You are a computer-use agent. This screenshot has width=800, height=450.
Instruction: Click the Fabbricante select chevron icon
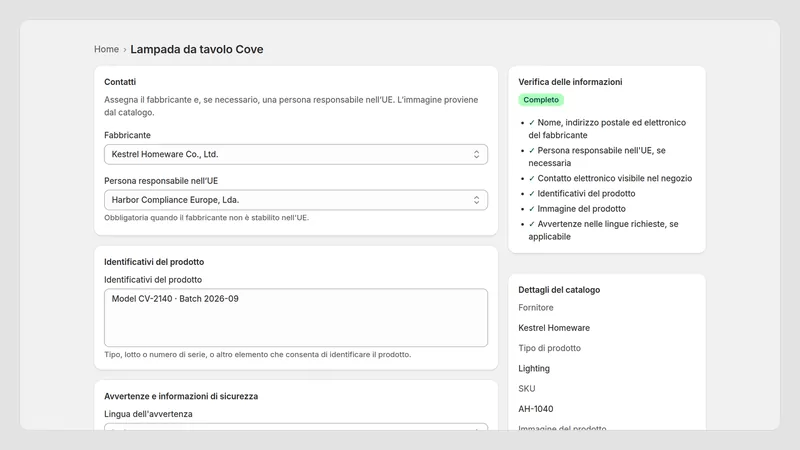(x=476, y=155)
